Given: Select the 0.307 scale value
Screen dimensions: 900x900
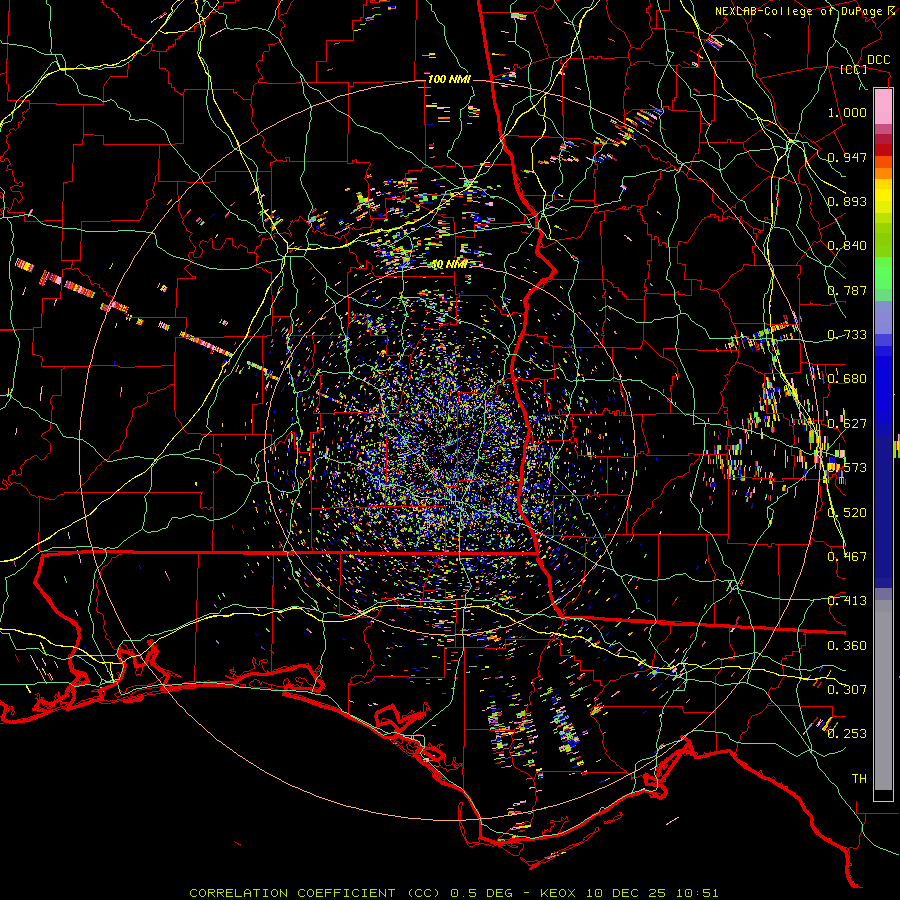Looking at the screenshot, I should pyautogui.click(x=847, y=690).
